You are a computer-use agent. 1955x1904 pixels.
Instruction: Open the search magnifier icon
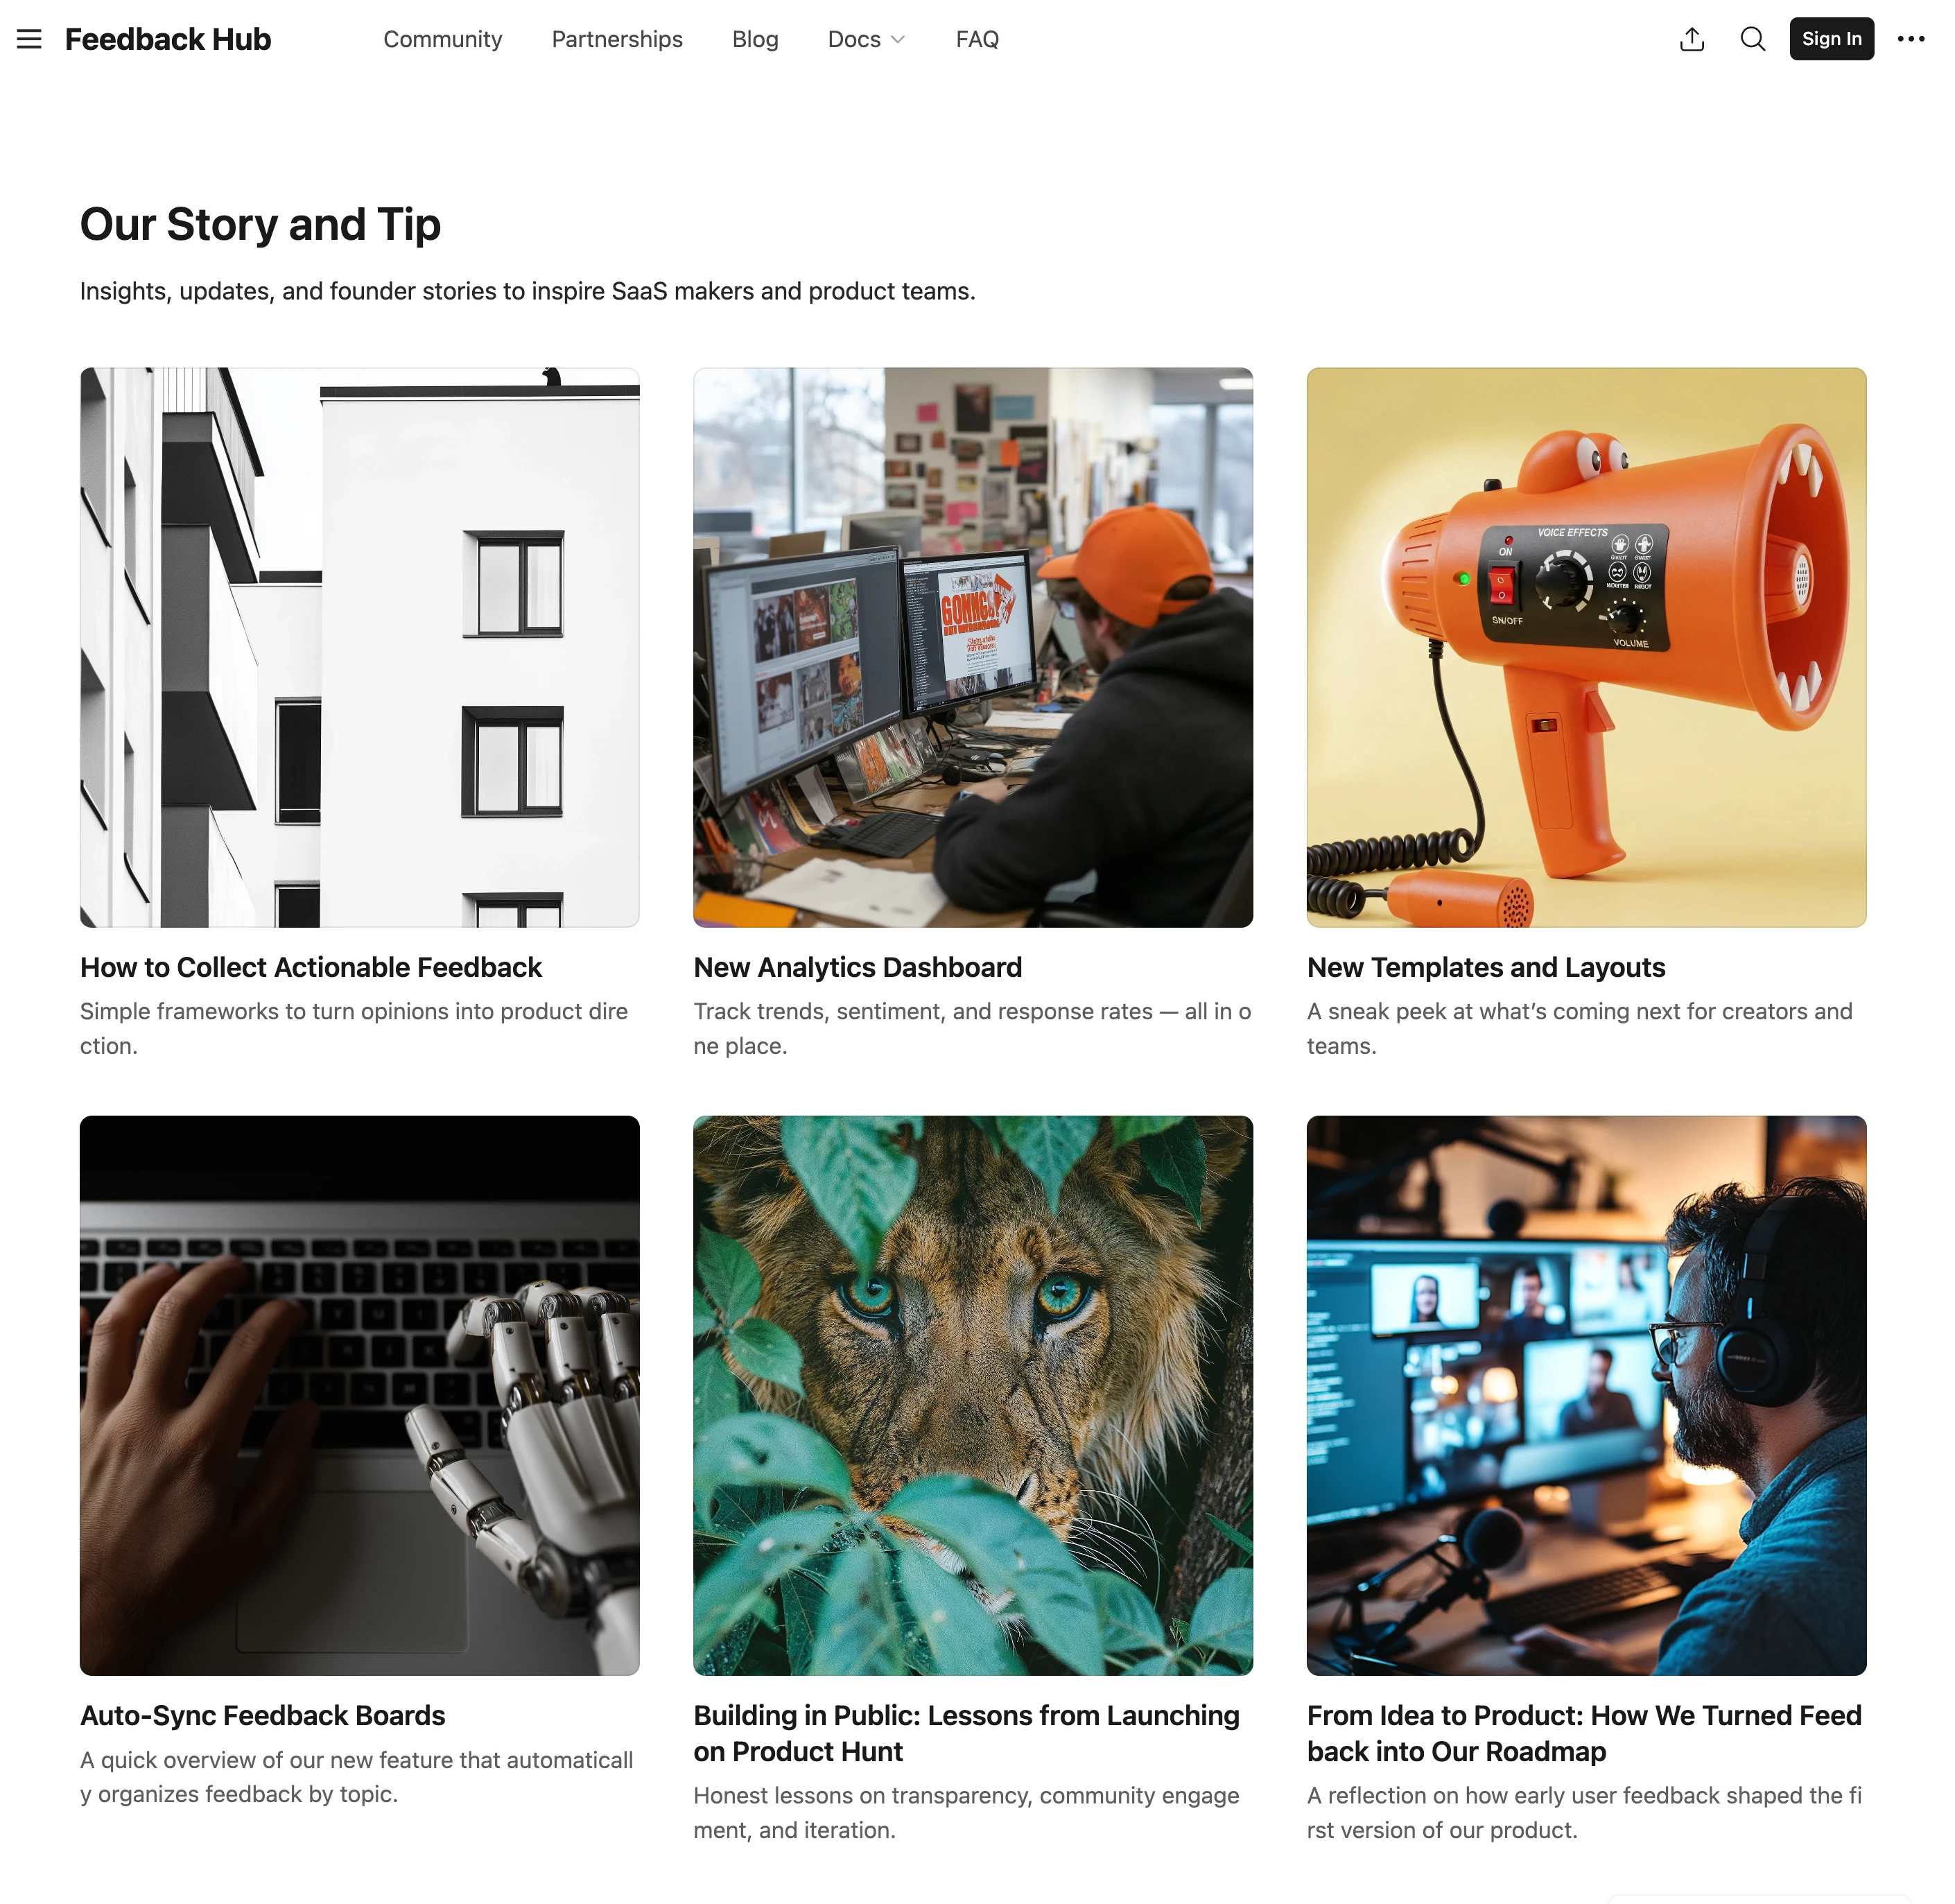tap(1753, 39)
